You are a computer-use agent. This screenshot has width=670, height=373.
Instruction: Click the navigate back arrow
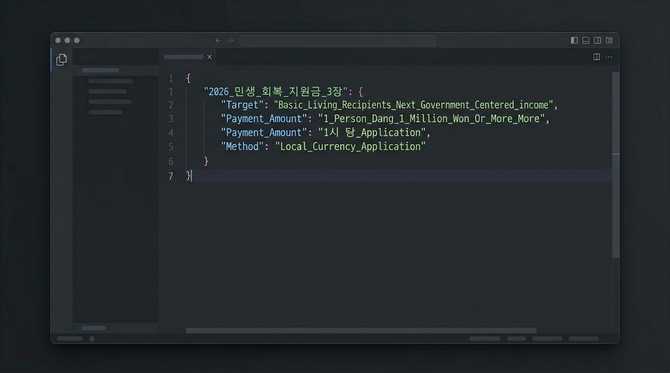(x=218, y=41)
